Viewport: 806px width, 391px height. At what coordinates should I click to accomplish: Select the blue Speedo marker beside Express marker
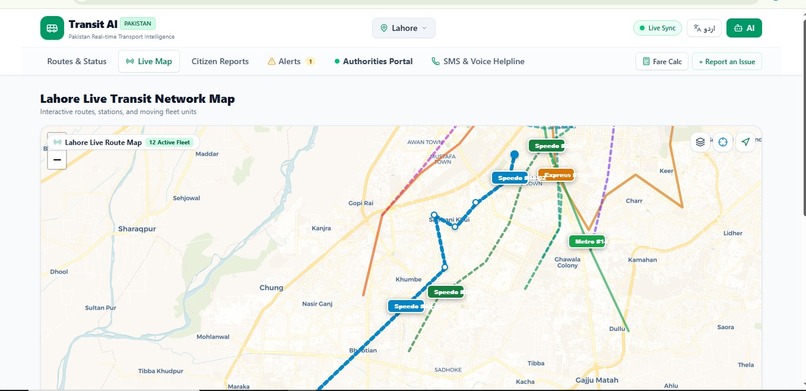click(510, 178)
